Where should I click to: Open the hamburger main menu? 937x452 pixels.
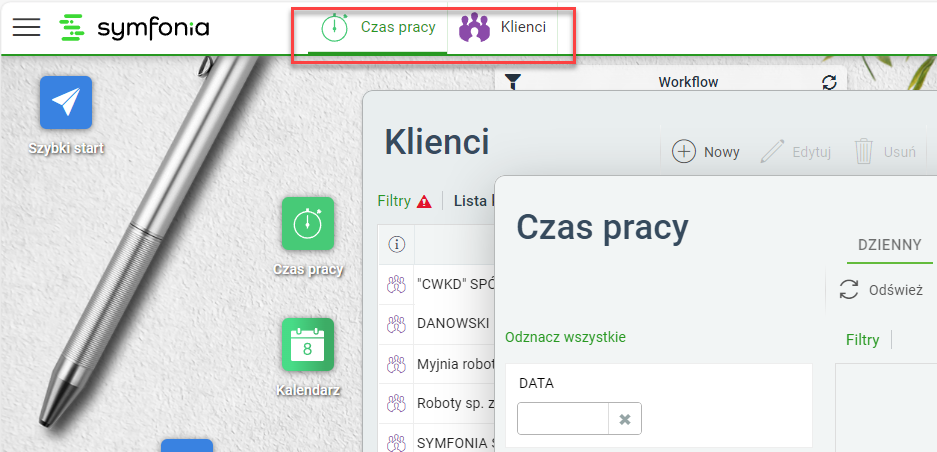click(26, 28)
